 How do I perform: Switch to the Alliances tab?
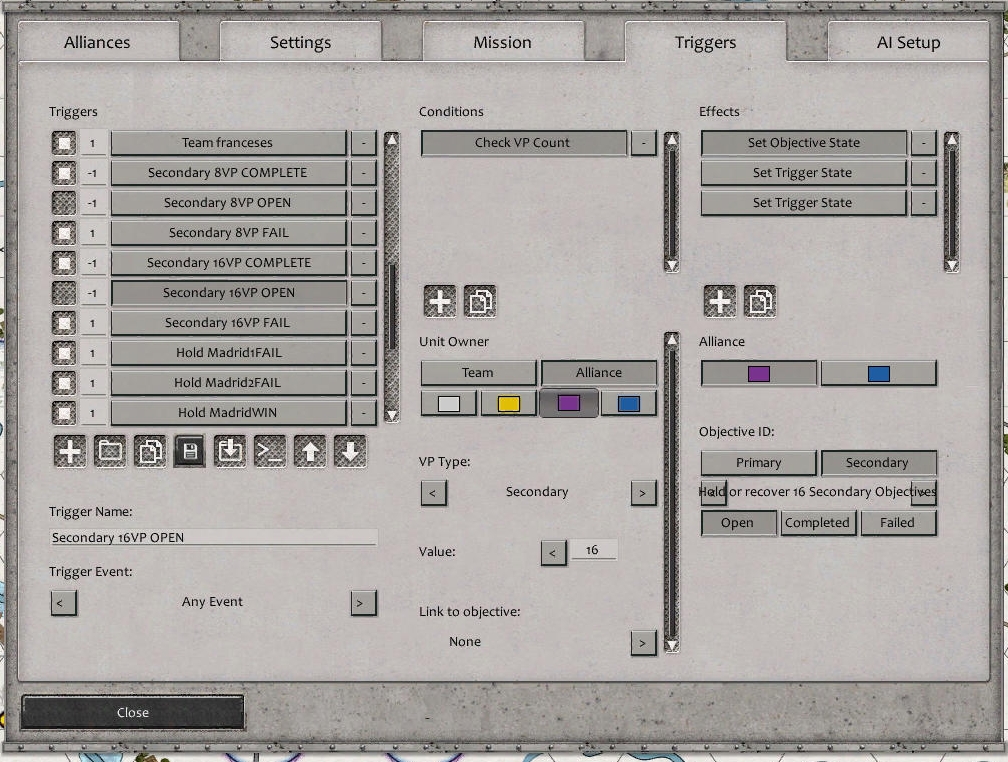[98, 42]
